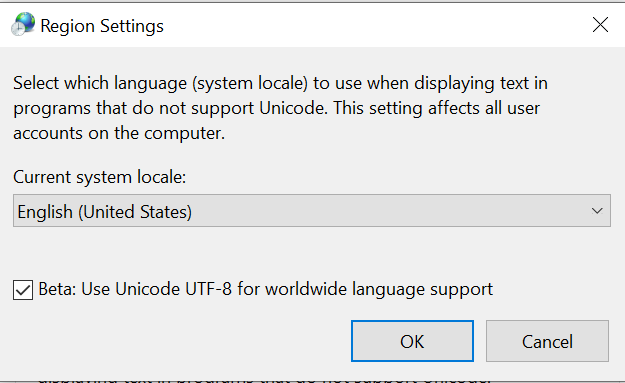The height and width of the screenshot is (383, 625).
Task: Click the first line of instruction text
Action: pyautogui.click(x=280, y=83)
